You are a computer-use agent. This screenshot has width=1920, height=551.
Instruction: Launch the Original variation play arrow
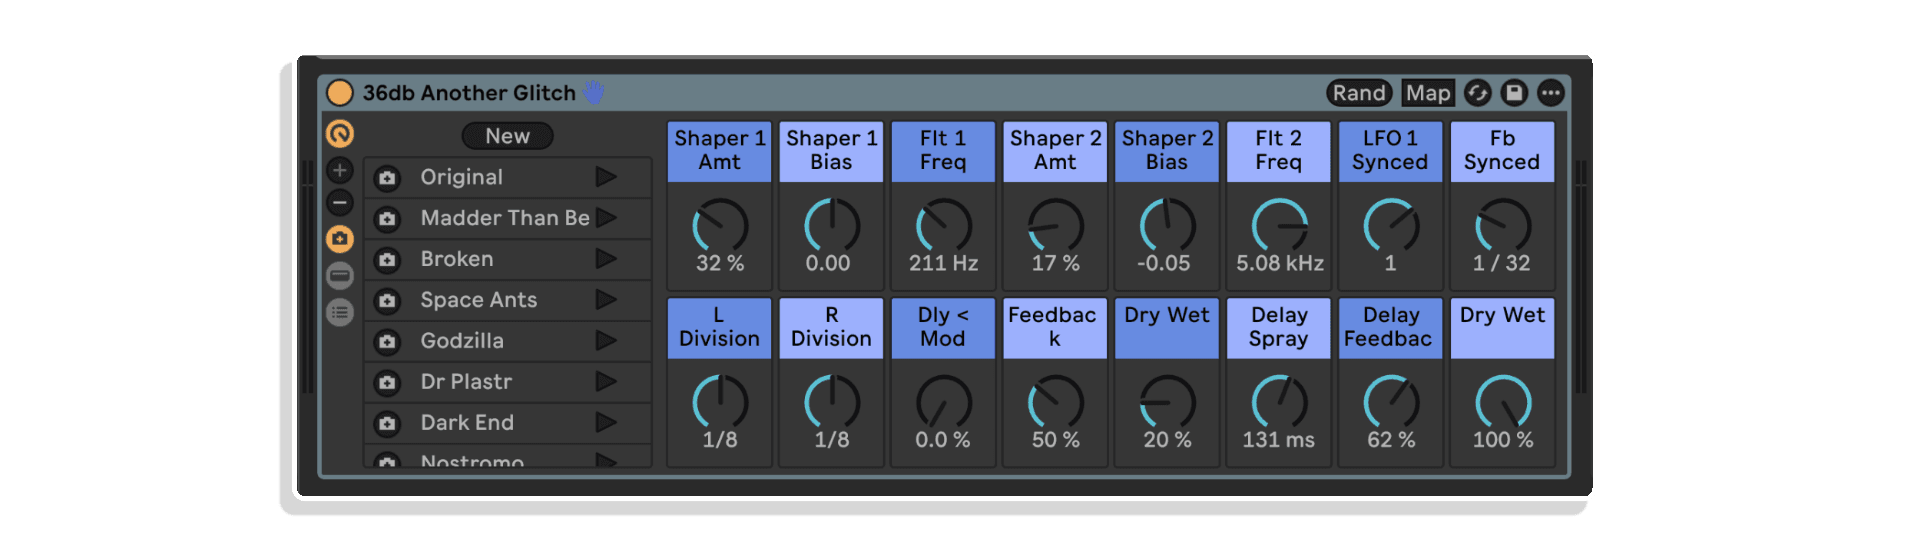(606, 177)
